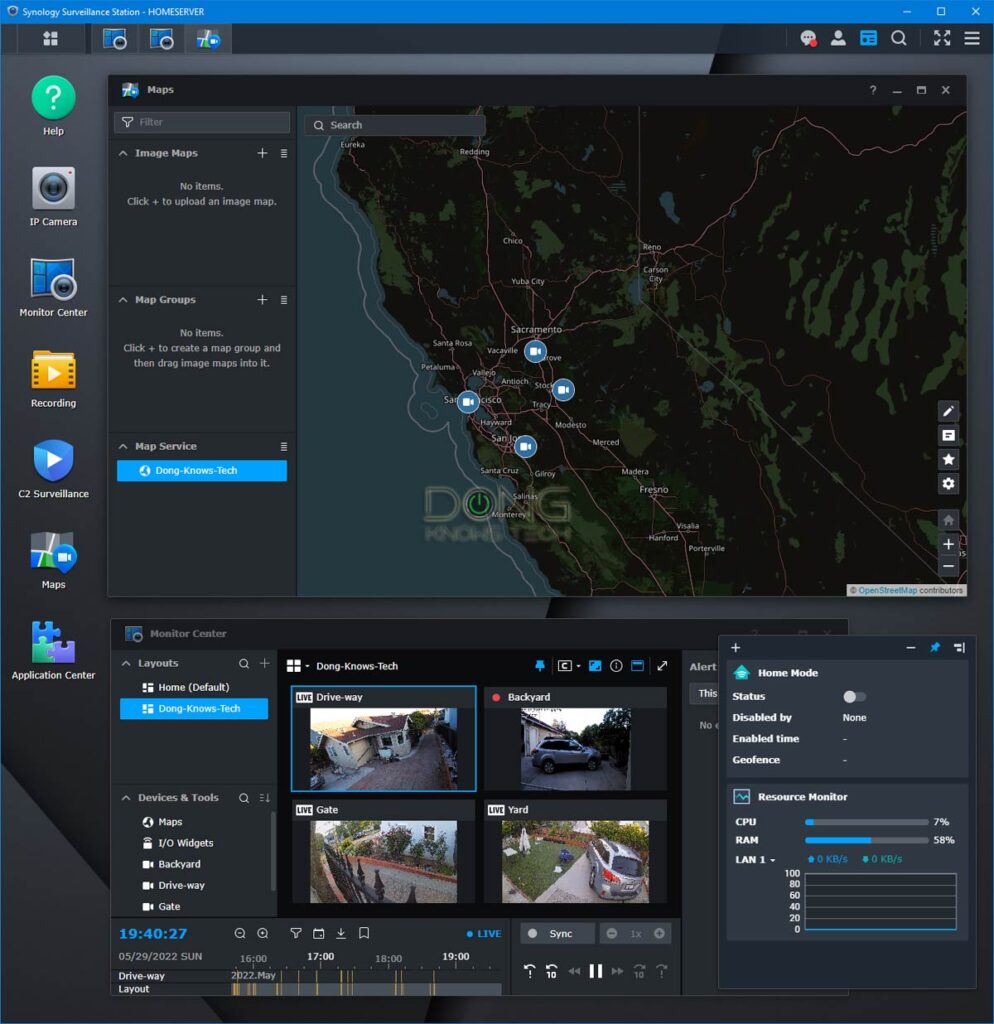Toggle the widgets panel icon in top bar
994x1024 pixels.
coord(868,39)
